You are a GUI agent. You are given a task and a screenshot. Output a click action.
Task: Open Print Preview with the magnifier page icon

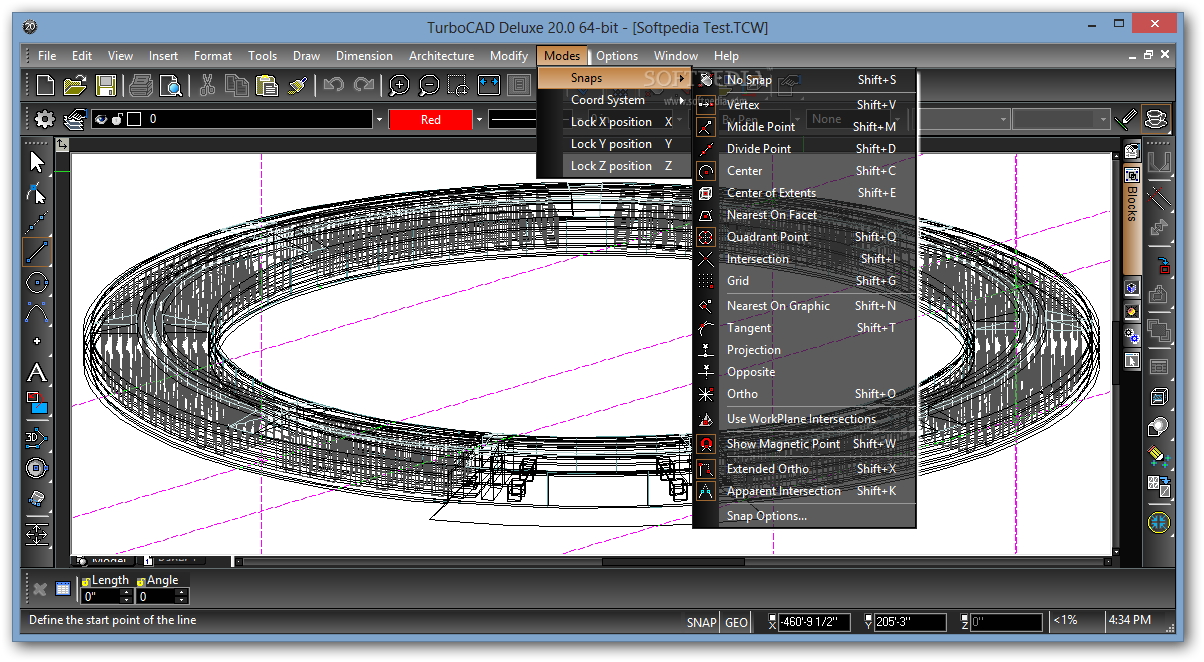(170, 85)
